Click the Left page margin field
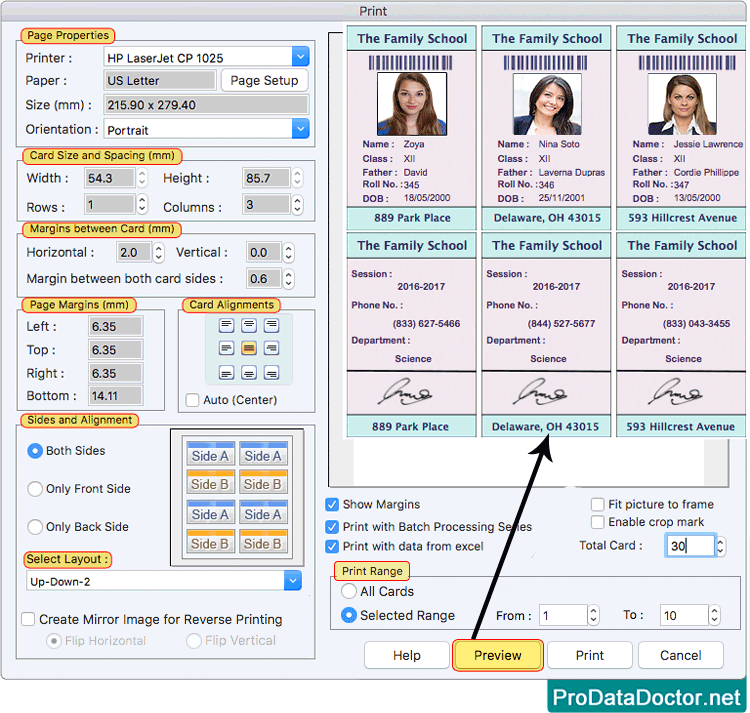750x713 pixels. (x=115, y=327)
